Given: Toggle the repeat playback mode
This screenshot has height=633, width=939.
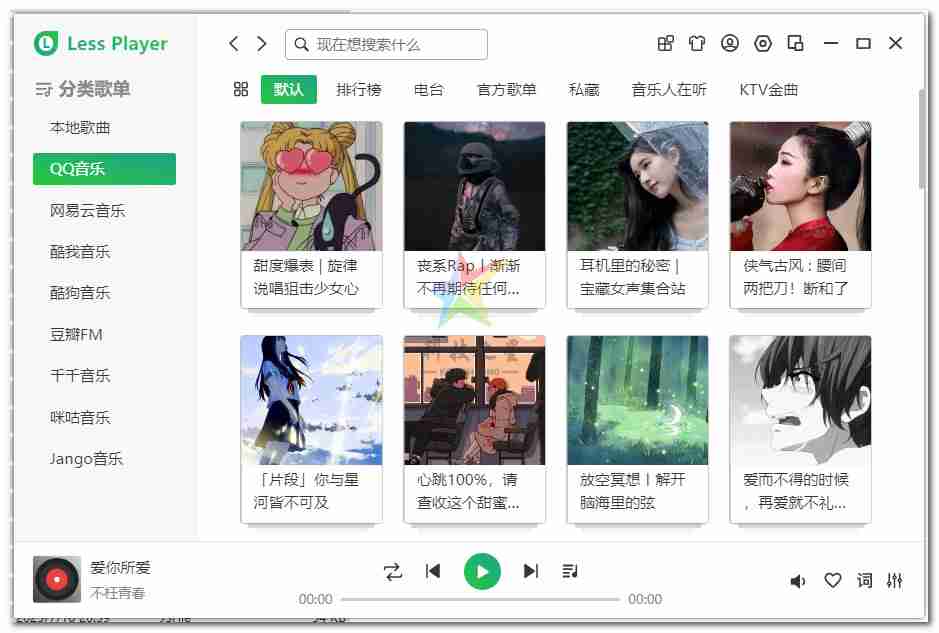Looking at the screenshot, I should [x=393, y=571].
